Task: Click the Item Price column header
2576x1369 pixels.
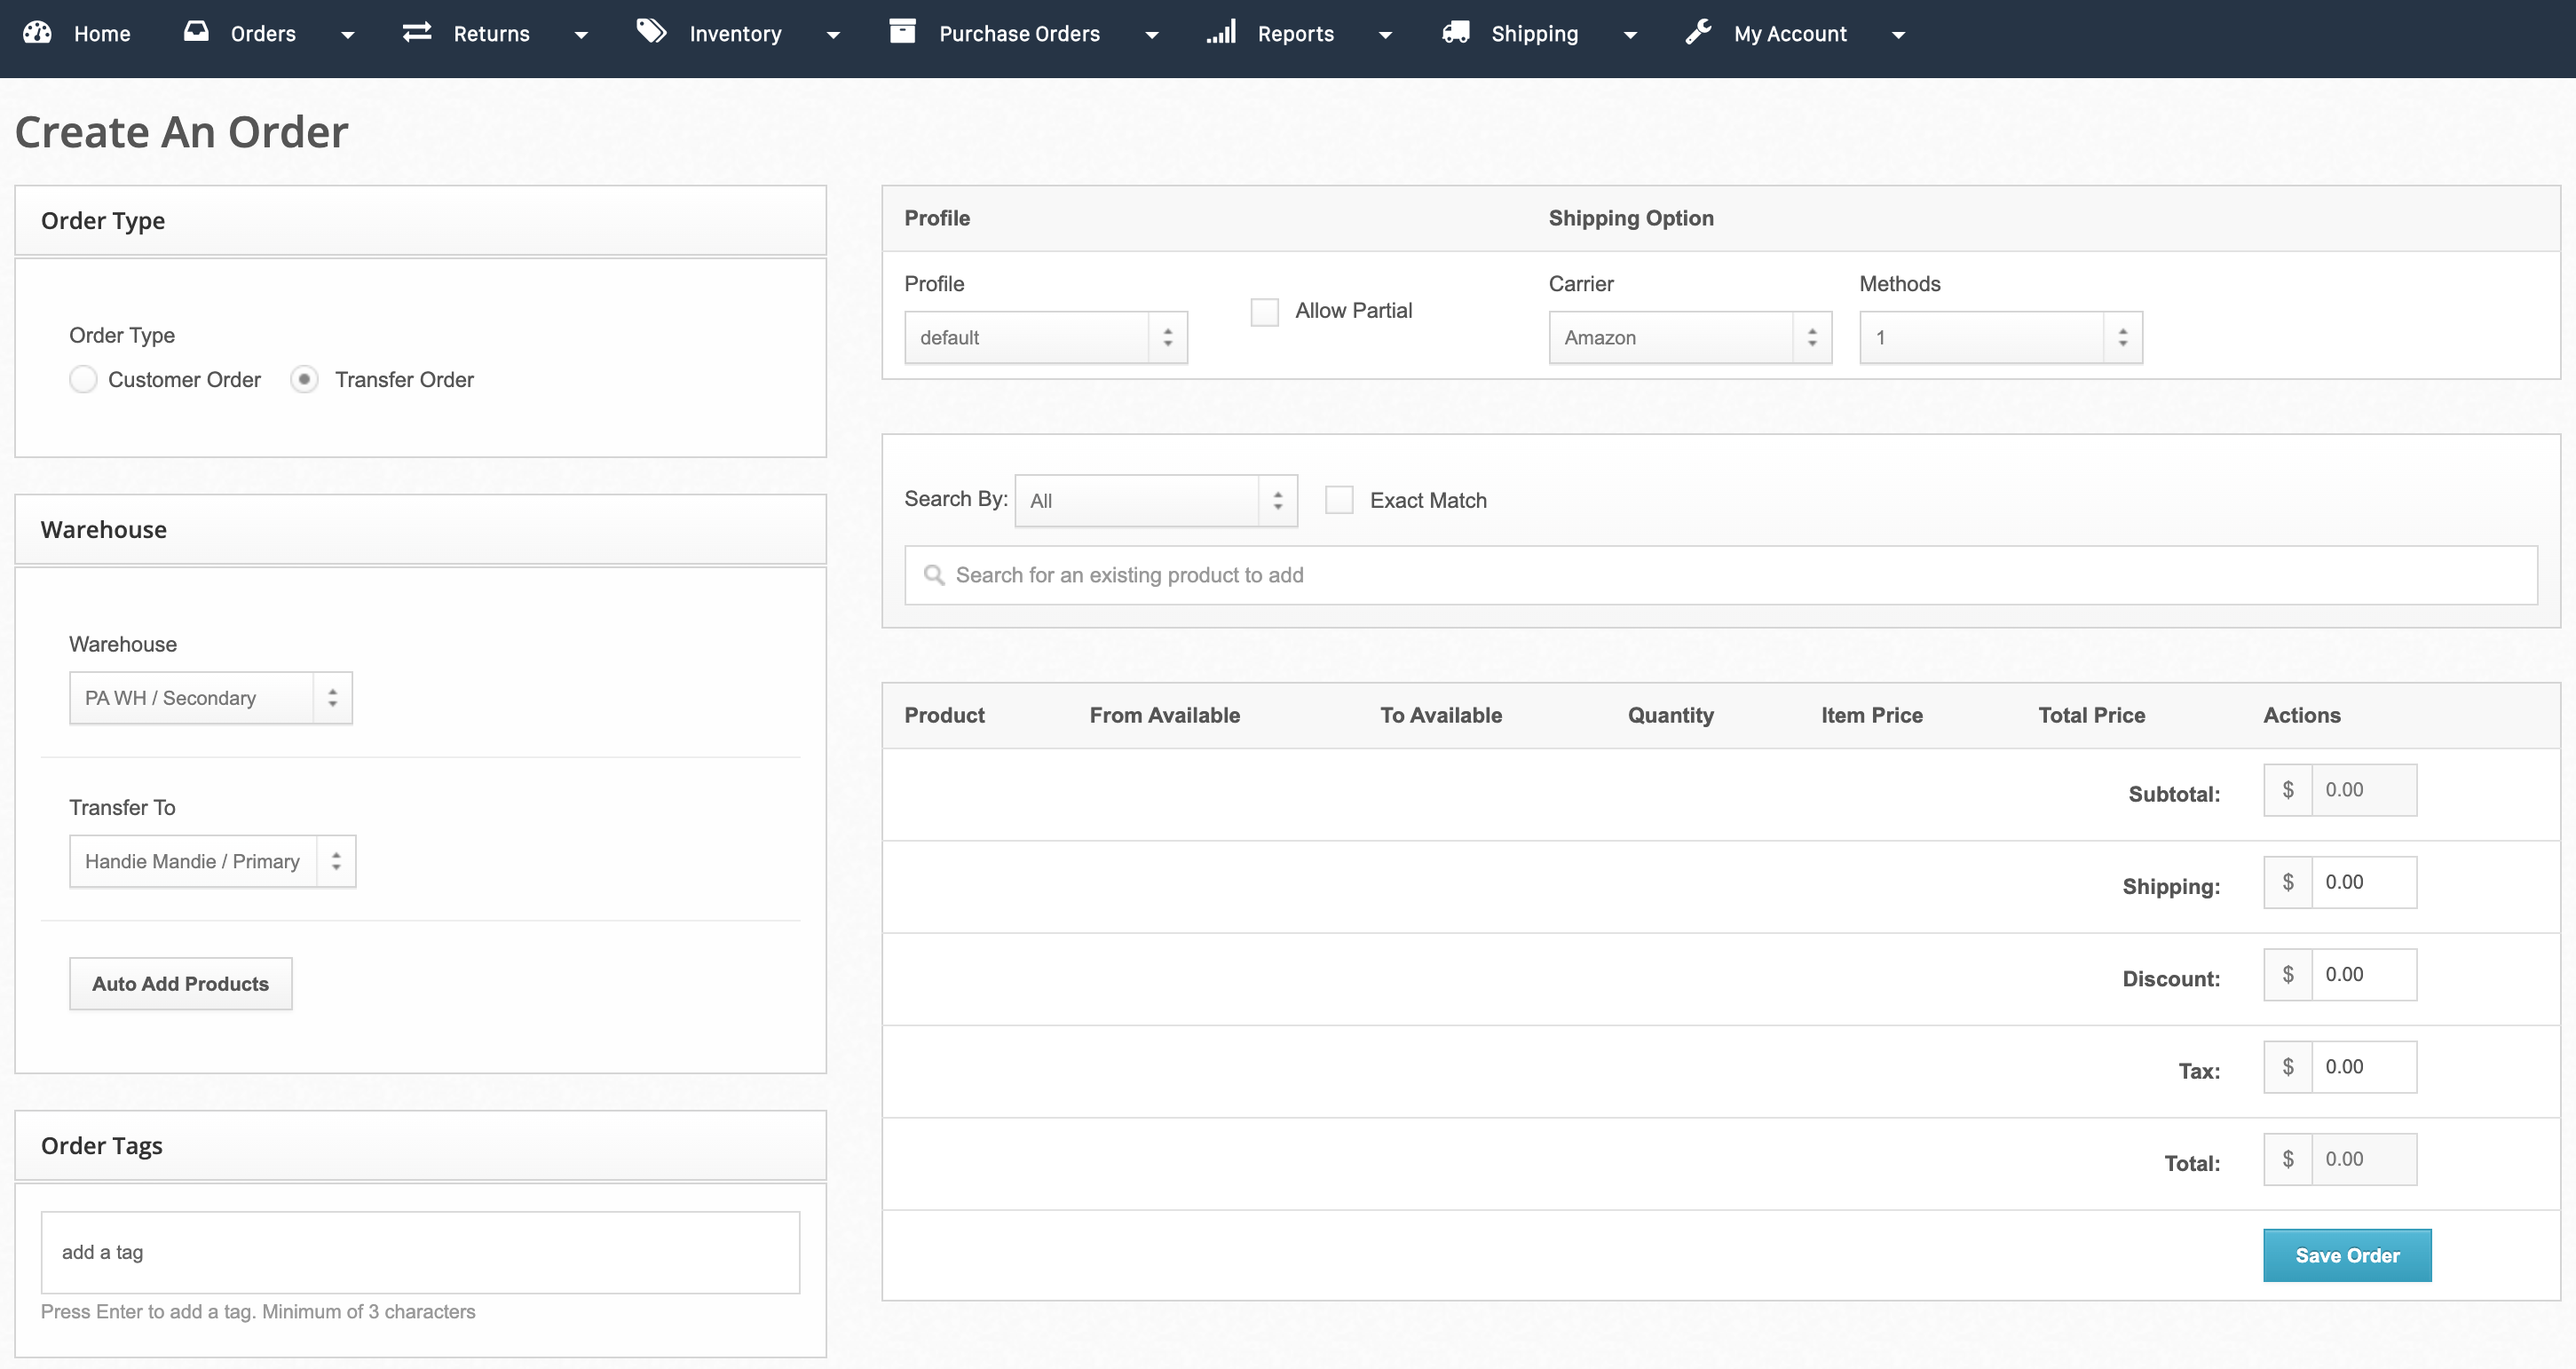Action: [x=1872, y=716]
